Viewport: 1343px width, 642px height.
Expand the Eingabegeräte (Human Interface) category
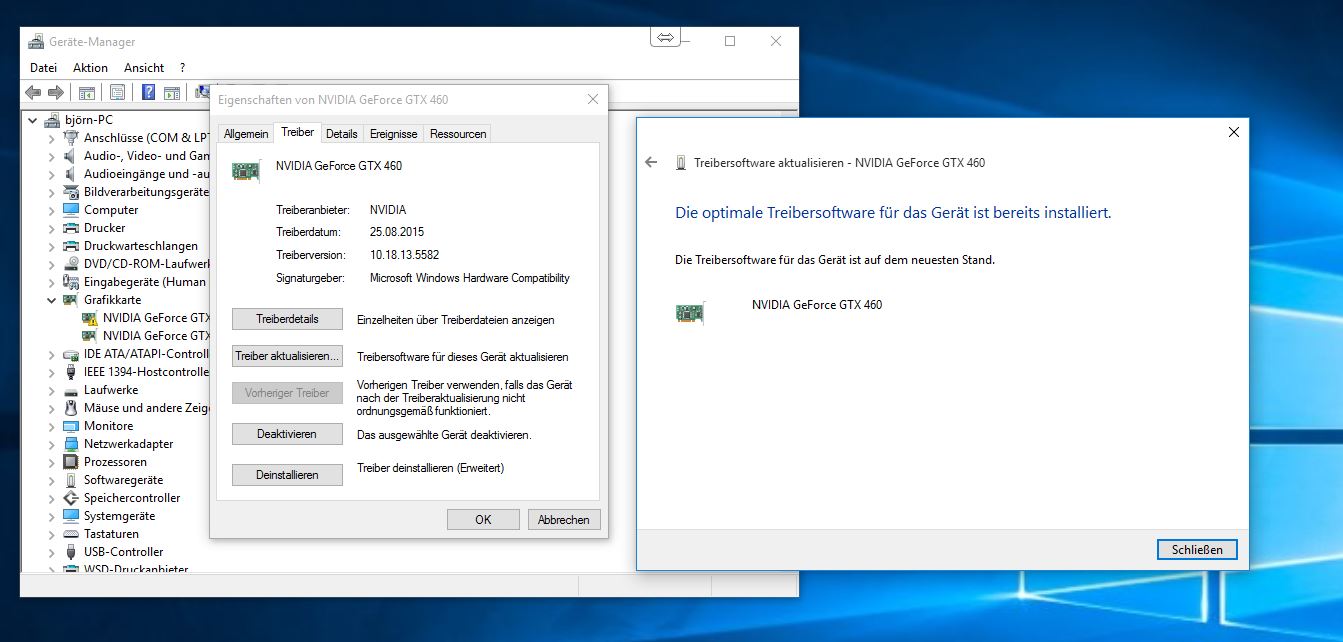pyautogui.click(x=52, y=282)
